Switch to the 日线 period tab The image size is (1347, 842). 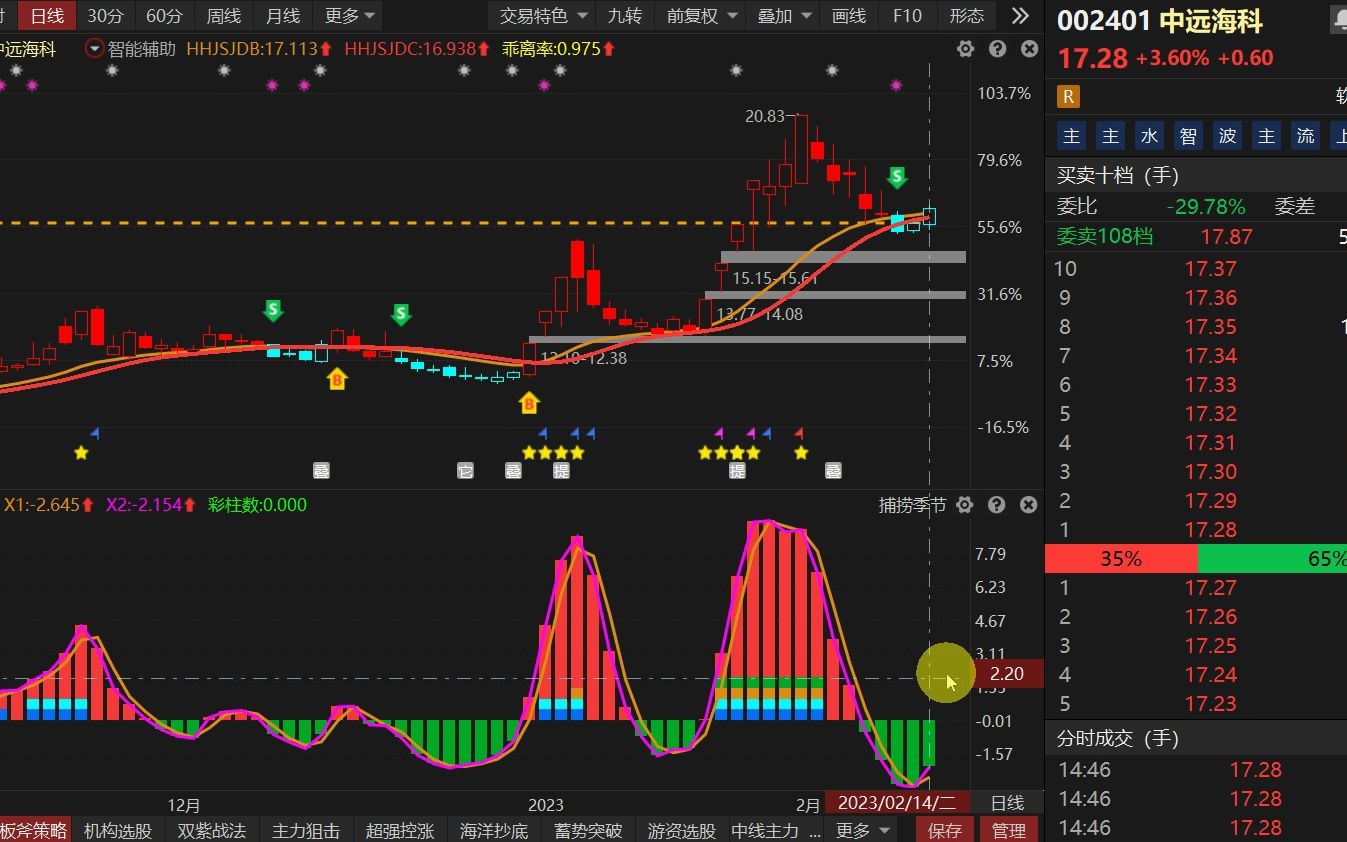tap(46, 16)
